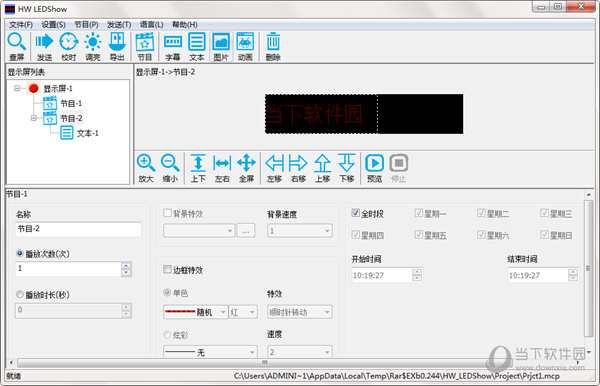
Task: Click the 名称 field containing 节目-2
Action: pos(78,229)
